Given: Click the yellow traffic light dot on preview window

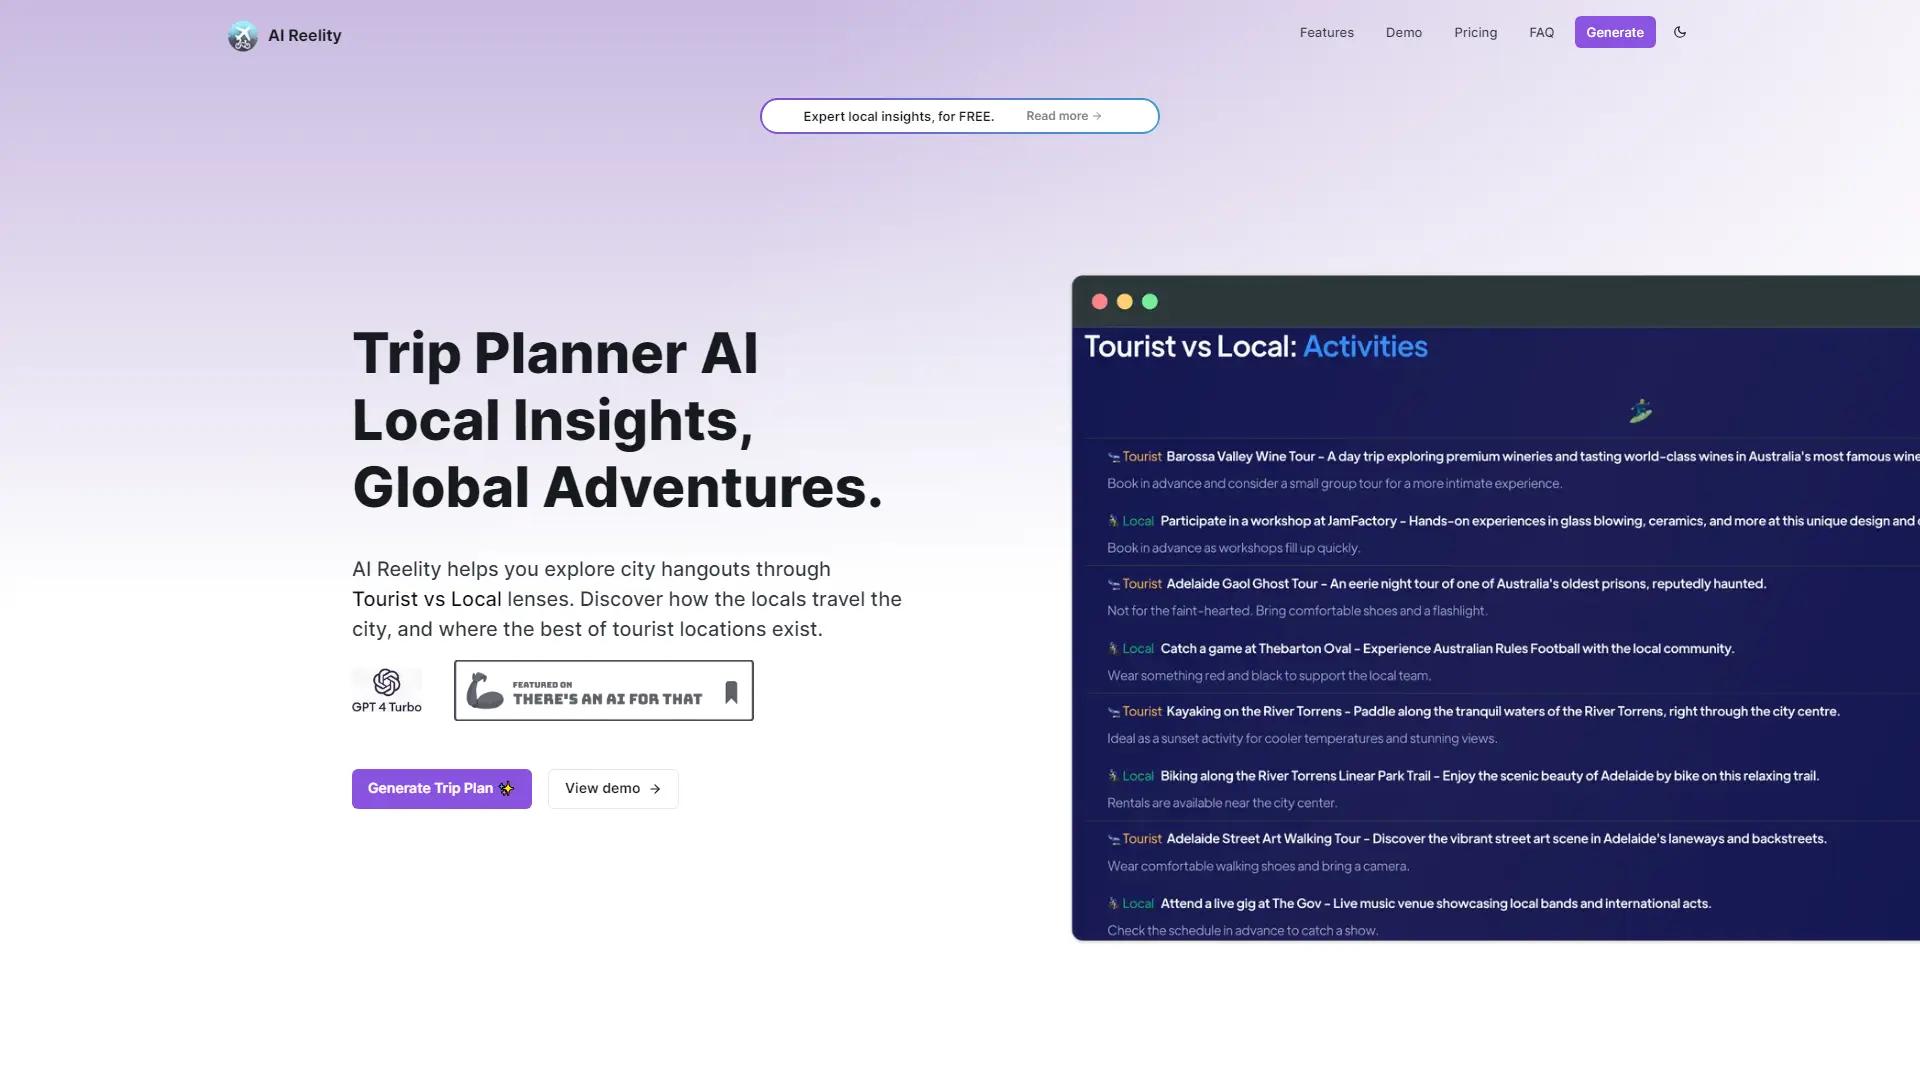Looking at the screenshot, I should click(1125, 301).
